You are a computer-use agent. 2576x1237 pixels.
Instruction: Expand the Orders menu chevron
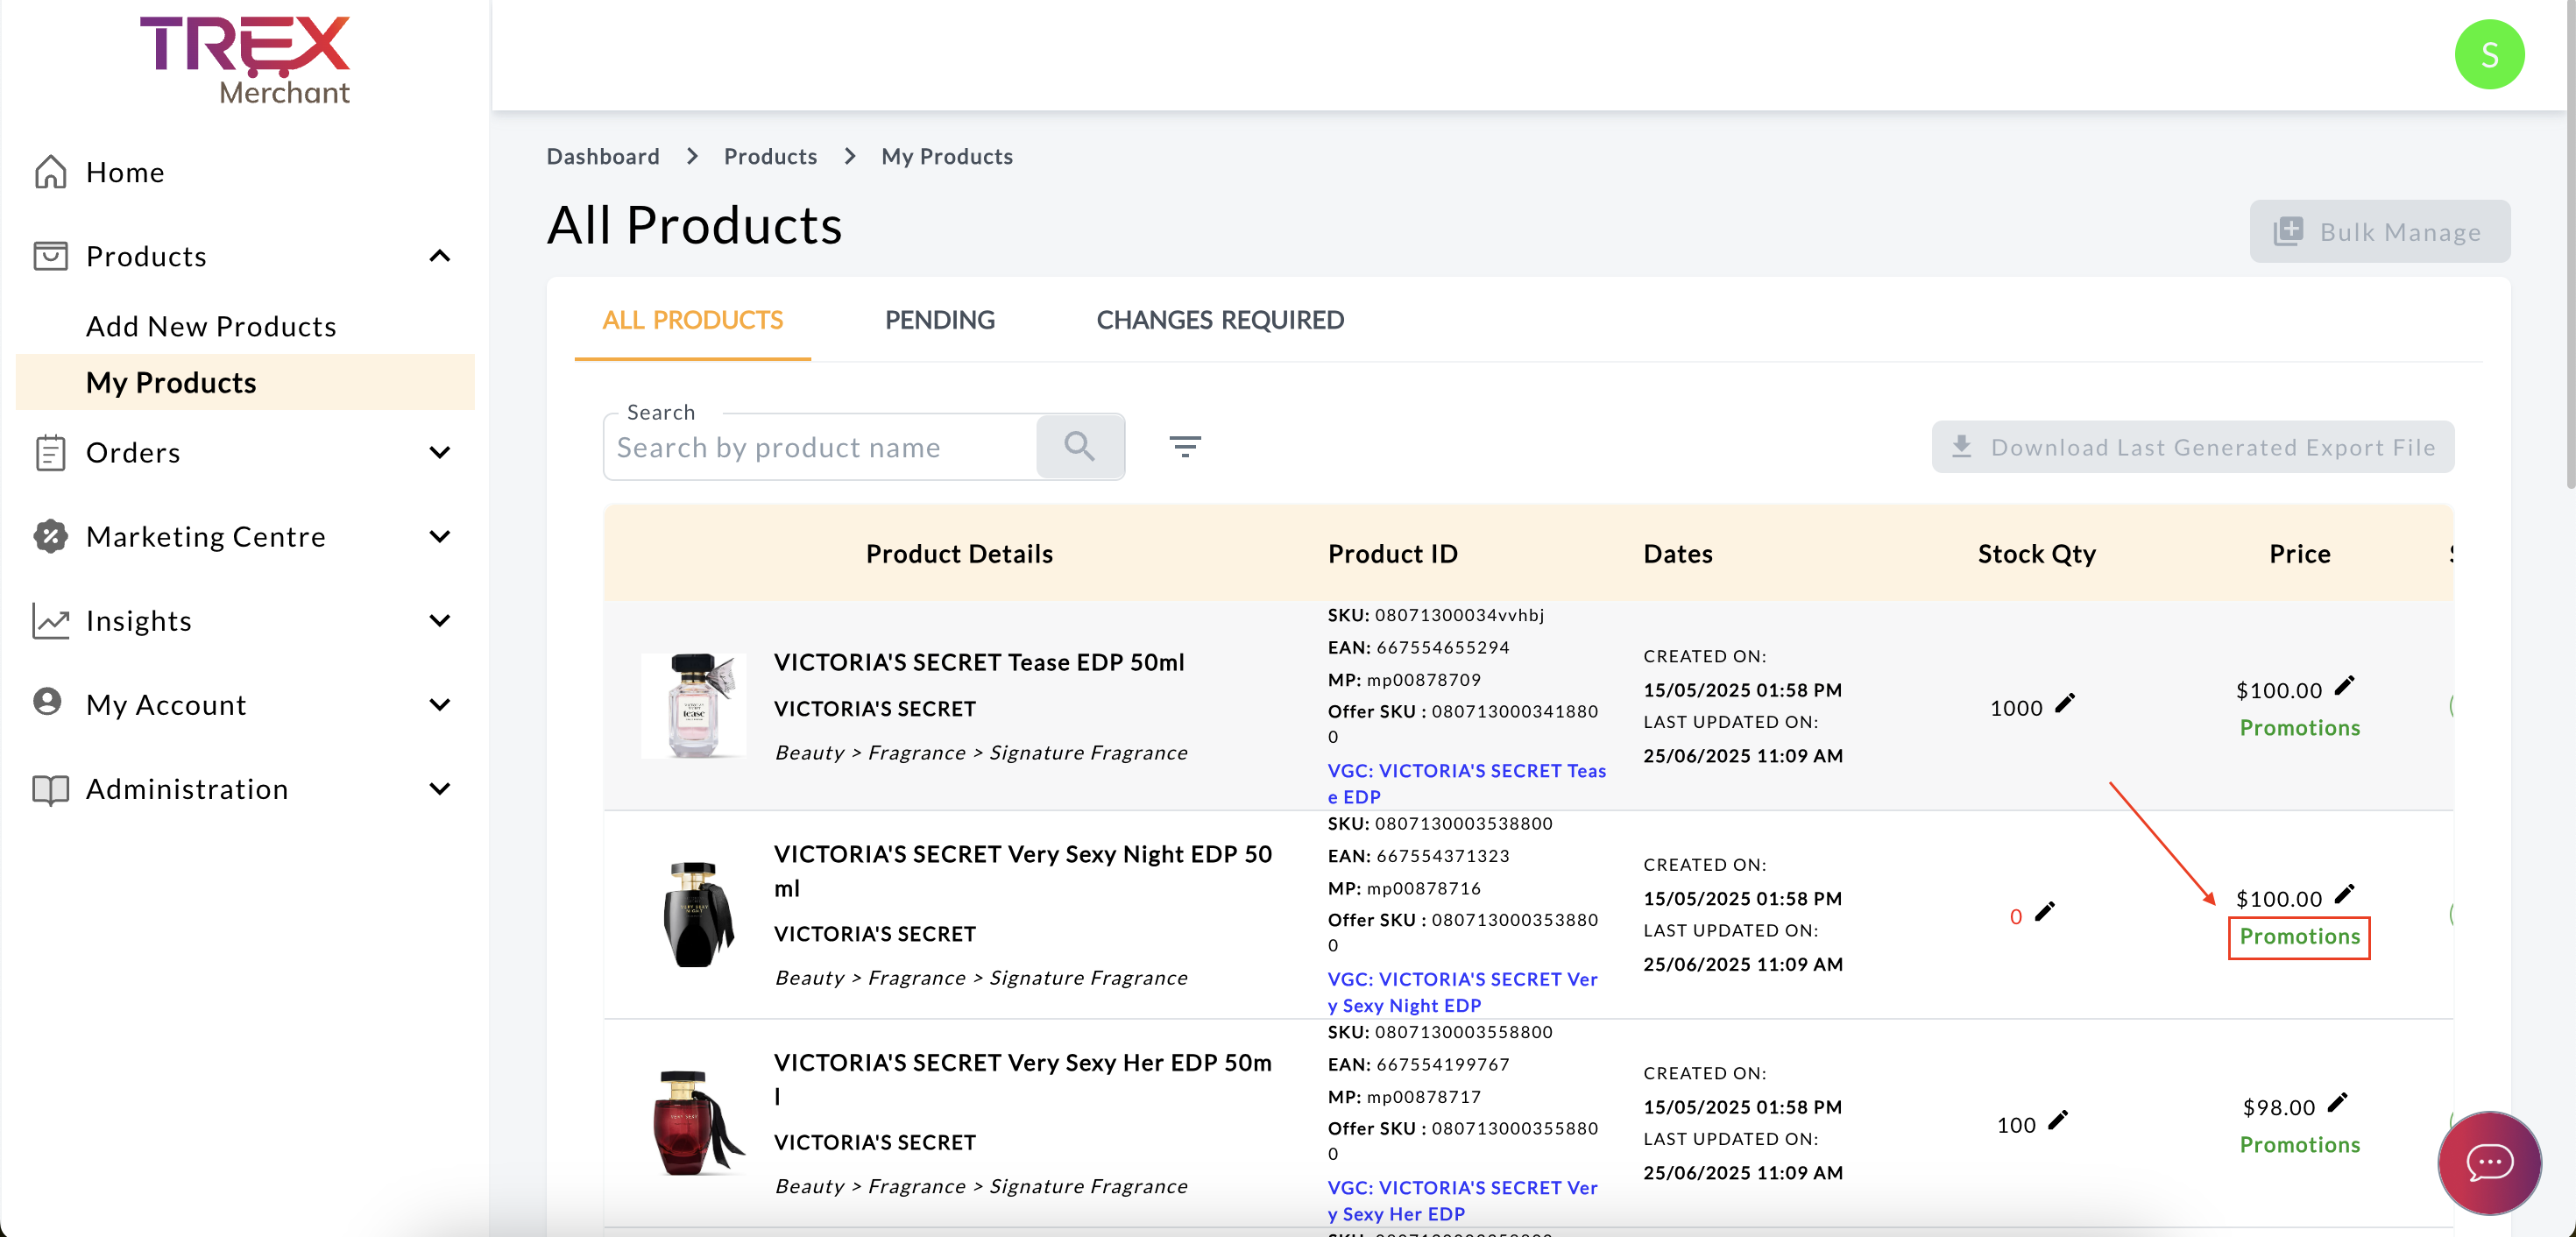(439, 452)
